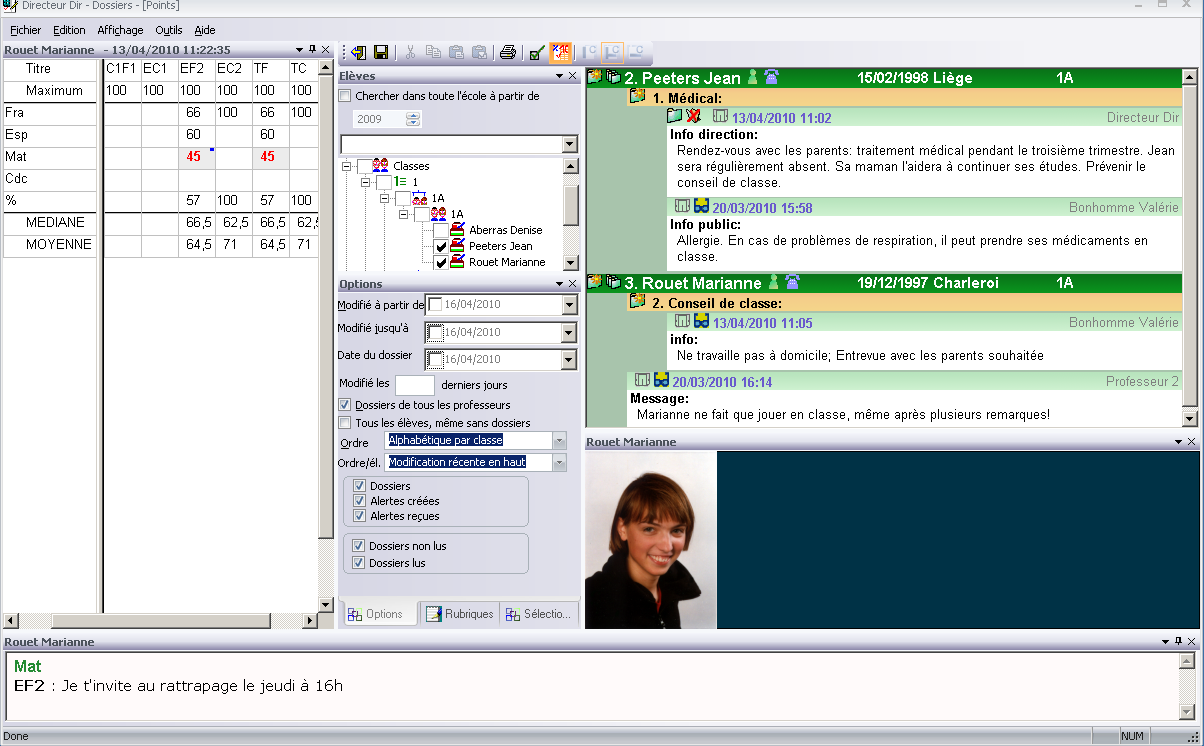Screen dimensions: 1204x746
Task: Uncheck the Peeters Jean checkbox in tree
Action: (440, 246)
